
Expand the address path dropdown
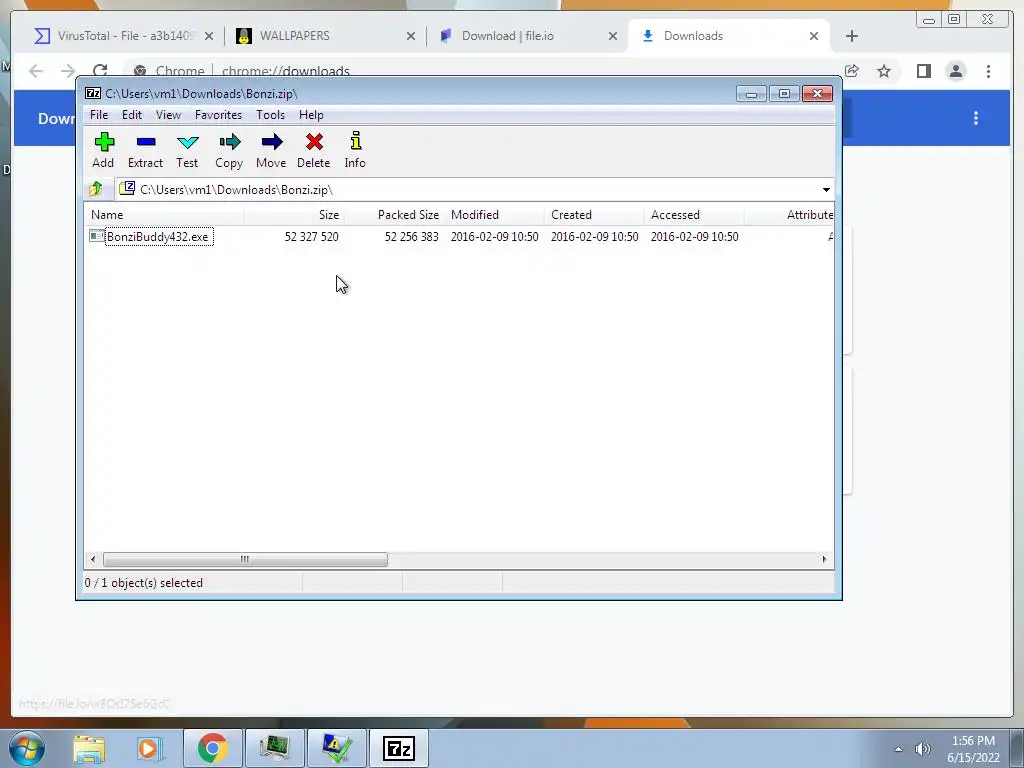click(x=826, y=189)
